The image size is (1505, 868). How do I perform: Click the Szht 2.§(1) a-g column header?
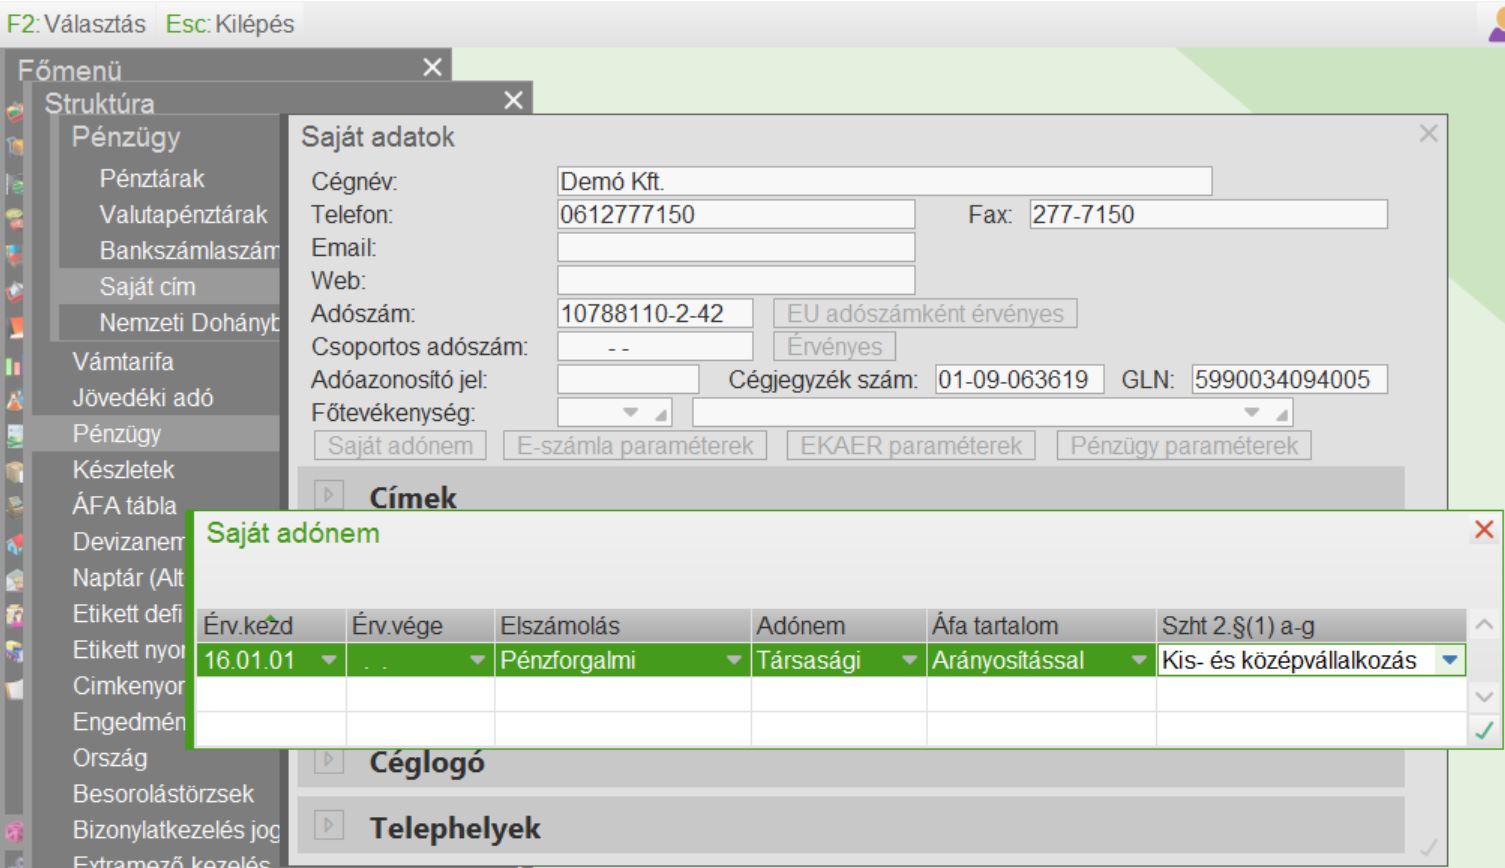click(1311, 626)
